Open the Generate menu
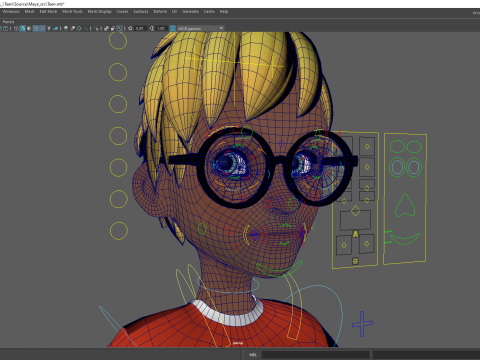This screenshot has width=480, height=360. point(190,11)
